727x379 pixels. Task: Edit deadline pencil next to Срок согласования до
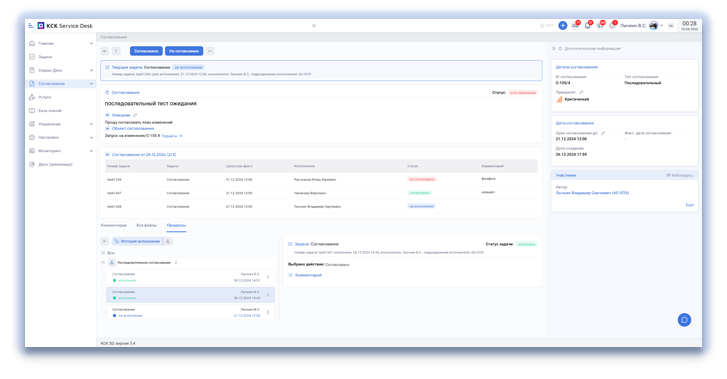tap(603, 133)
